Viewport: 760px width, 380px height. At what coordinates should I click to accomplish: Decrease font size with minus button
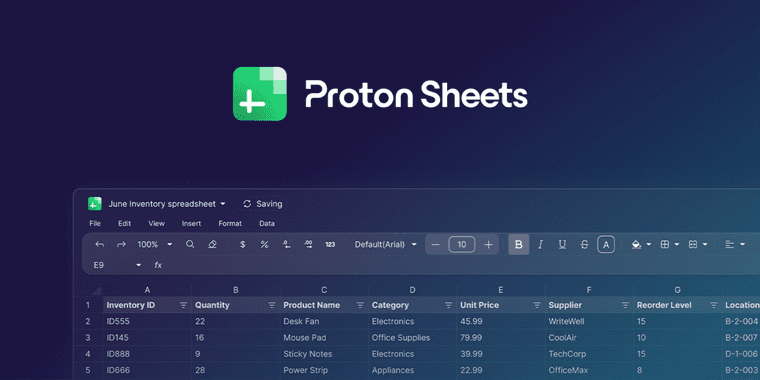[435, 244]
